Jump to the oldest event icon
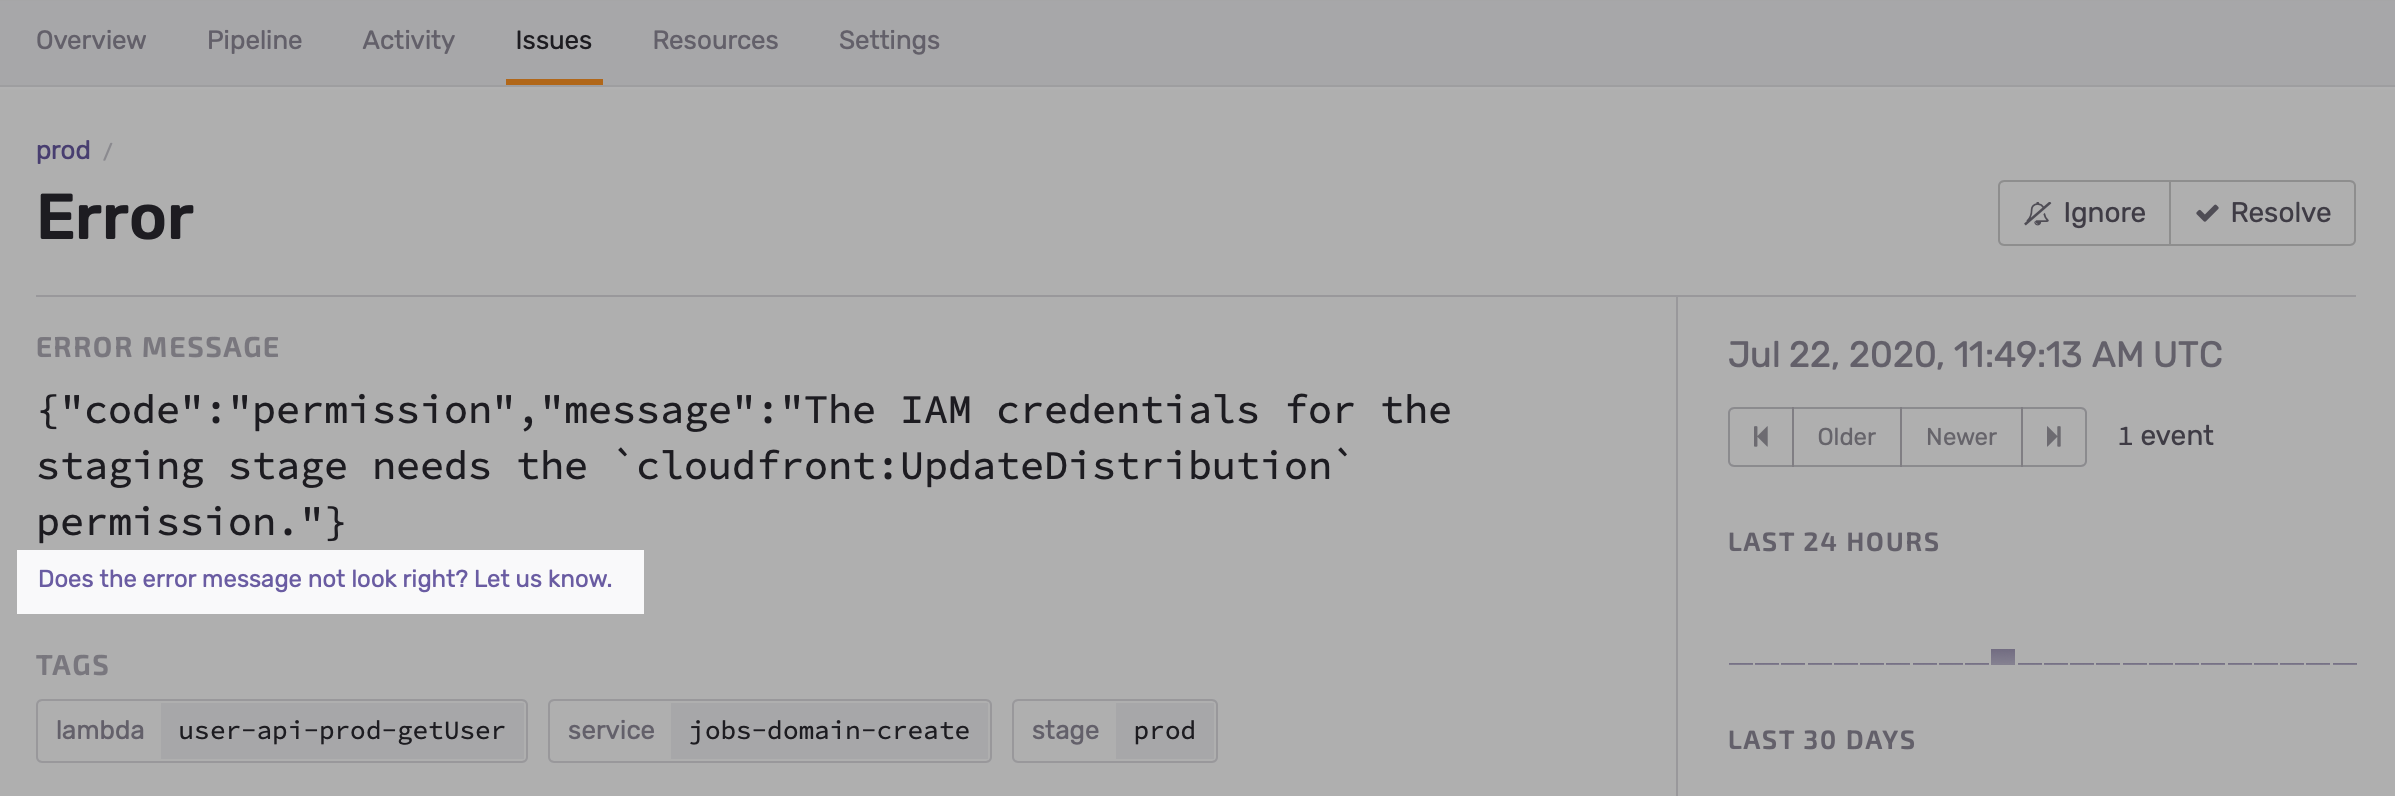Screen dimensions: 2395x796 point(1761,437)
